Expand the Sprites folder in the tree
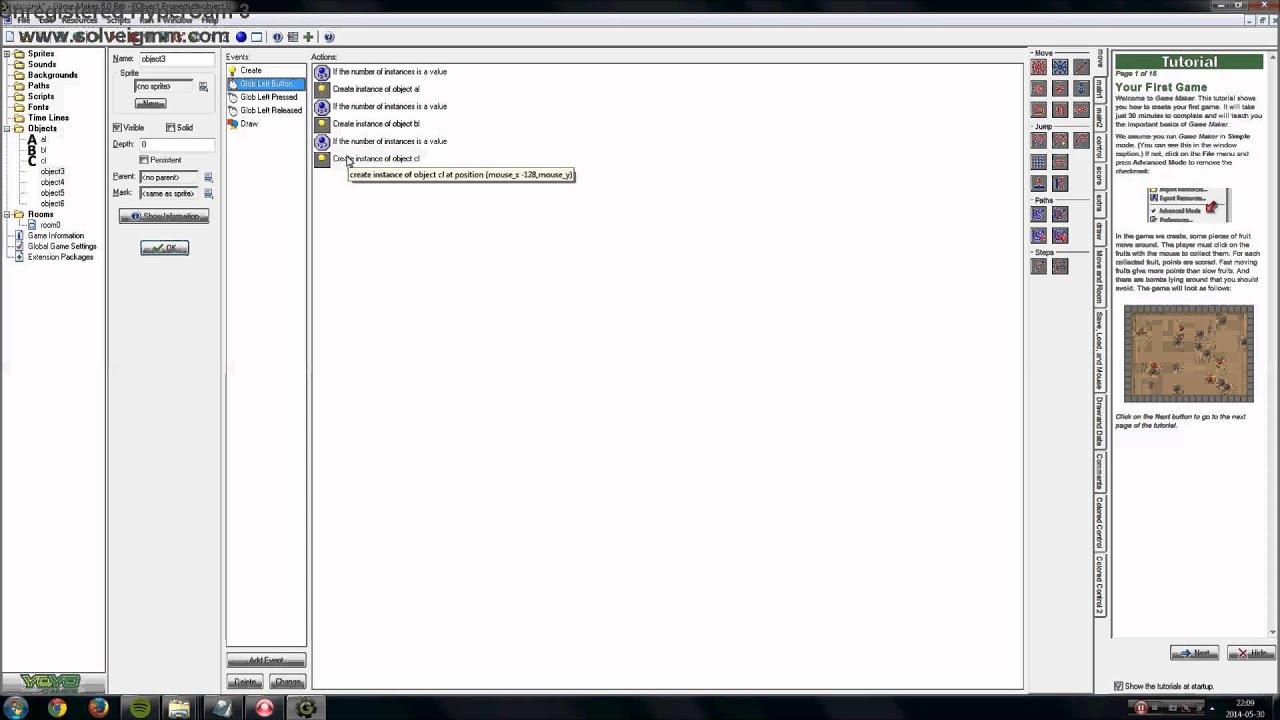The height and width of the screenshot is (720, 1280). [x=7, y=54]
